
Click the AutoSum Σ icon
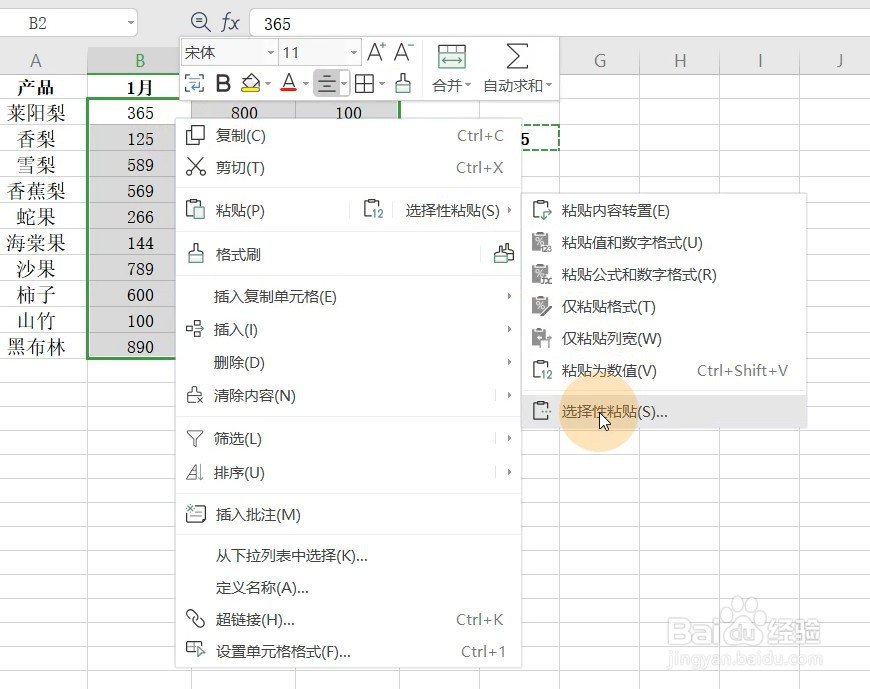pos(516,55)
